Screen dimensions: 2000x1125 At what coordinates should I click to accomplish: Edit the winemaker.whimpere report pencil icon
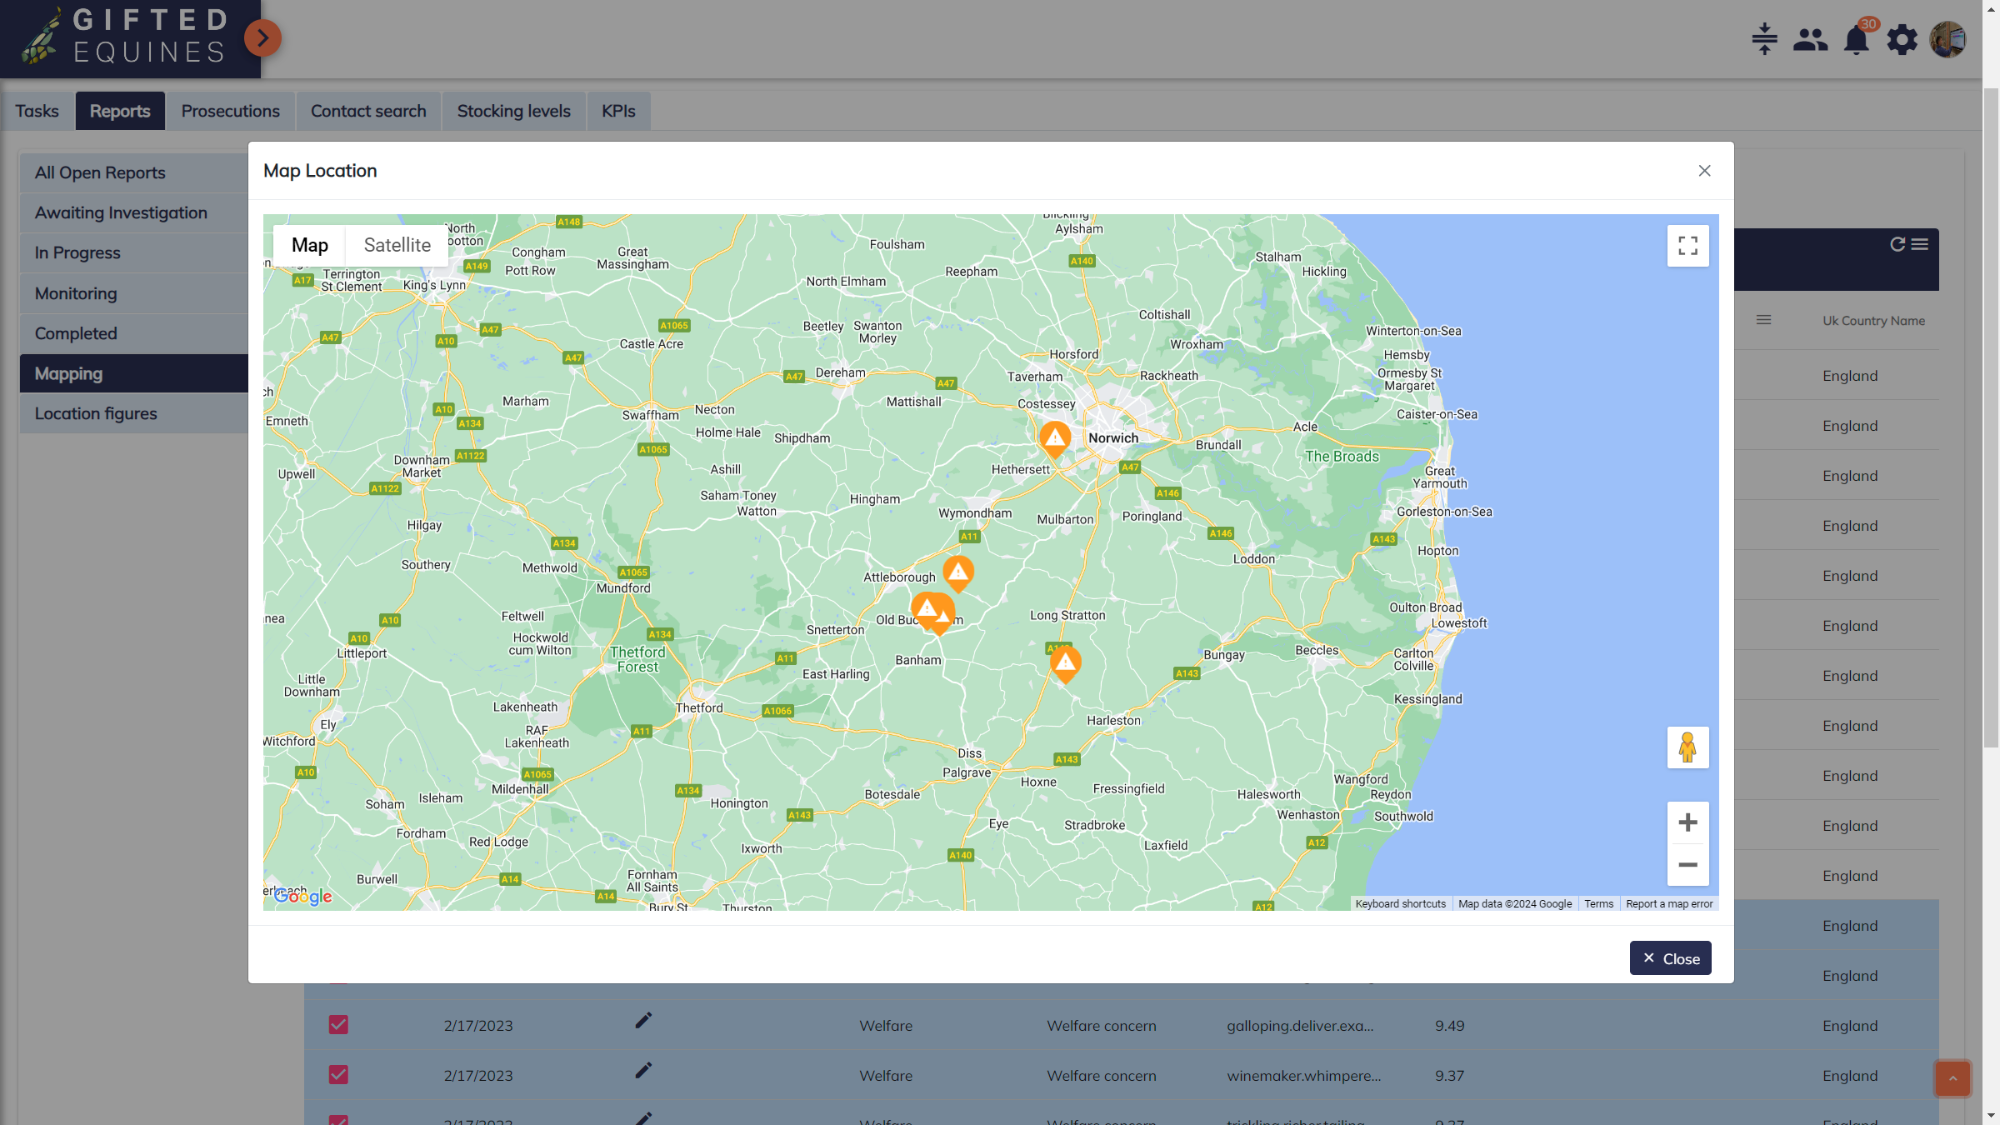point(643,1071)
